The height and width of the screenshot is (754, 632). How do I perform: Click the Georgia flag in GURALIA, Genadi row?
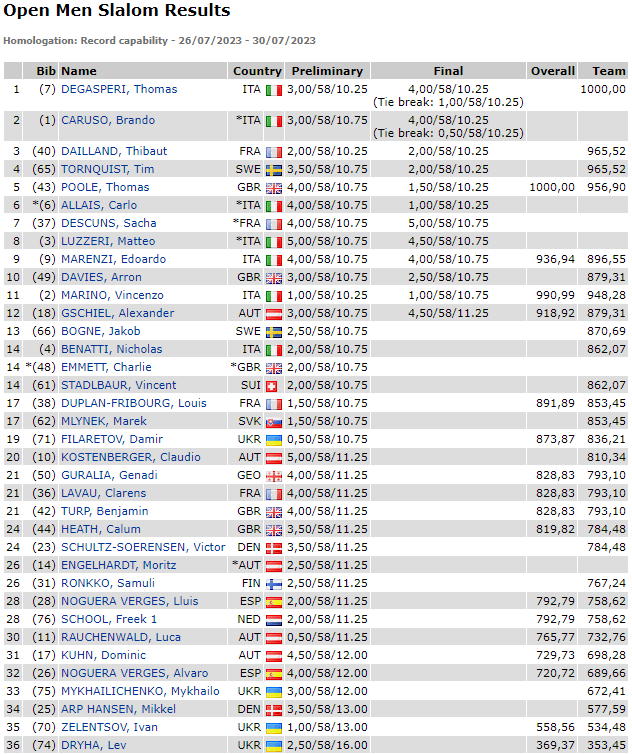point(274,475)
